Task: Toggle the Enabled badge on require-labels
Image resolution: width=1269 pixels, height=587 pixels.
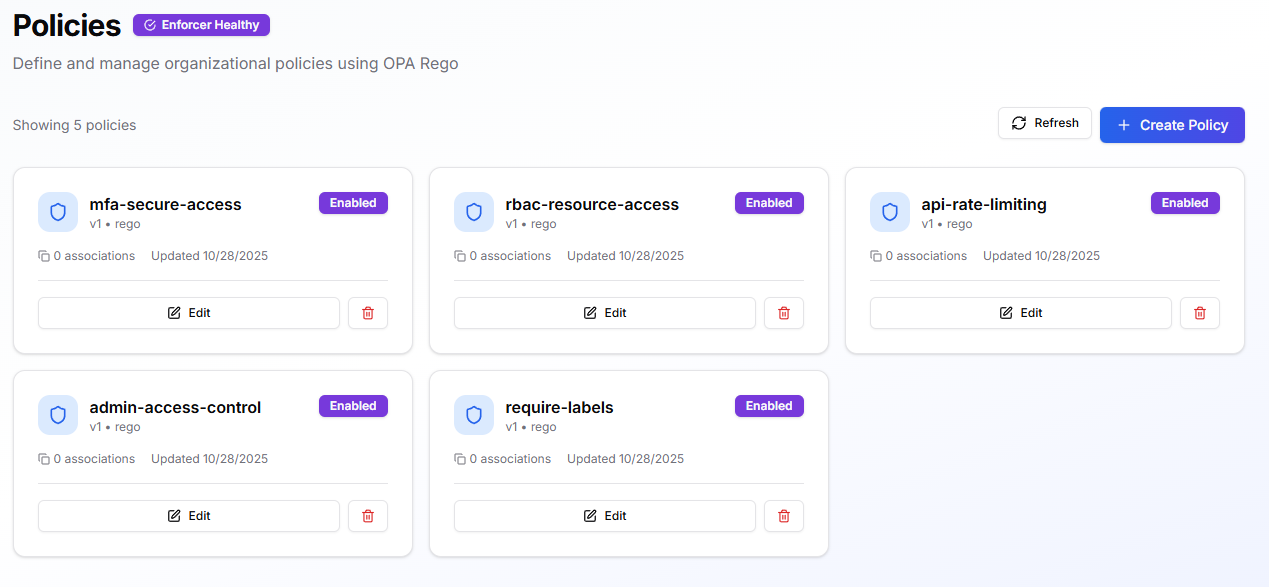Action: pyautogui.click(x=769, y=405)
